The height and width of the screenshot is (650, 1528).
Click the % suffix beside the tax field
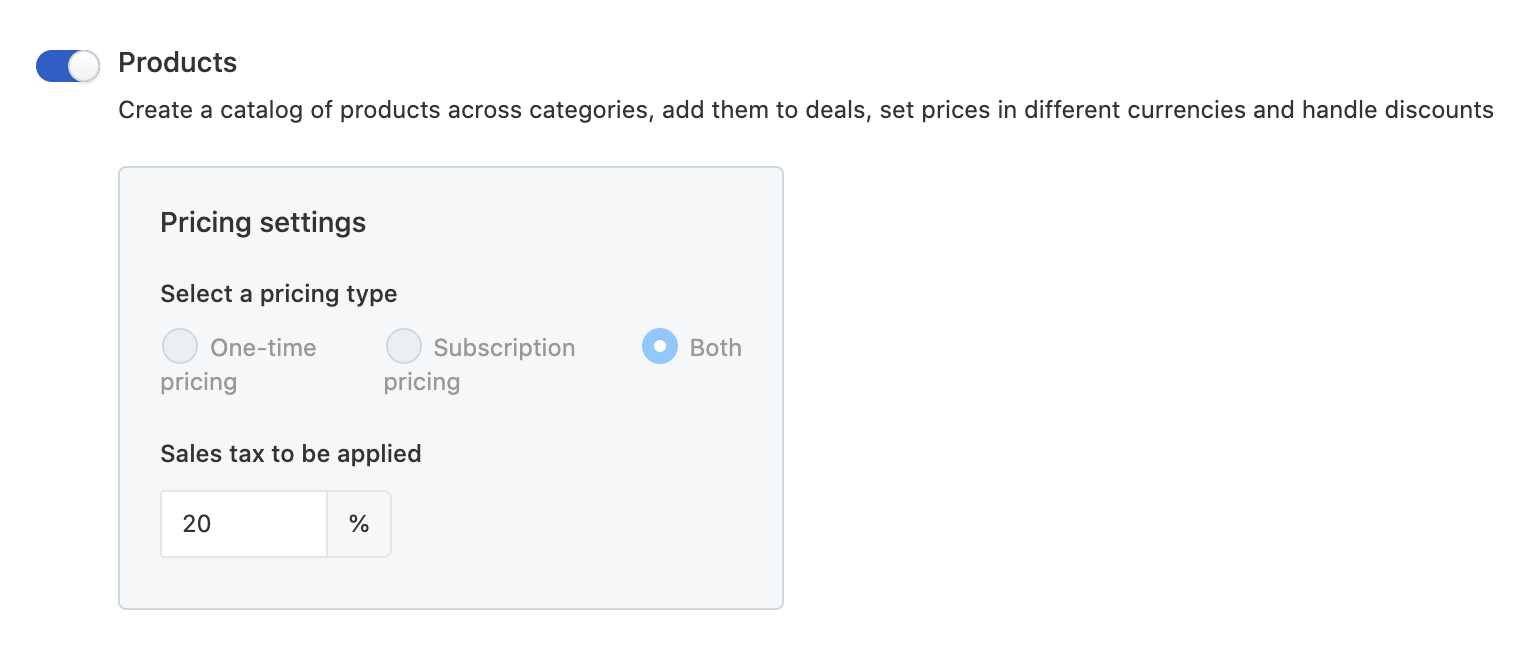(x=359, y=523)
